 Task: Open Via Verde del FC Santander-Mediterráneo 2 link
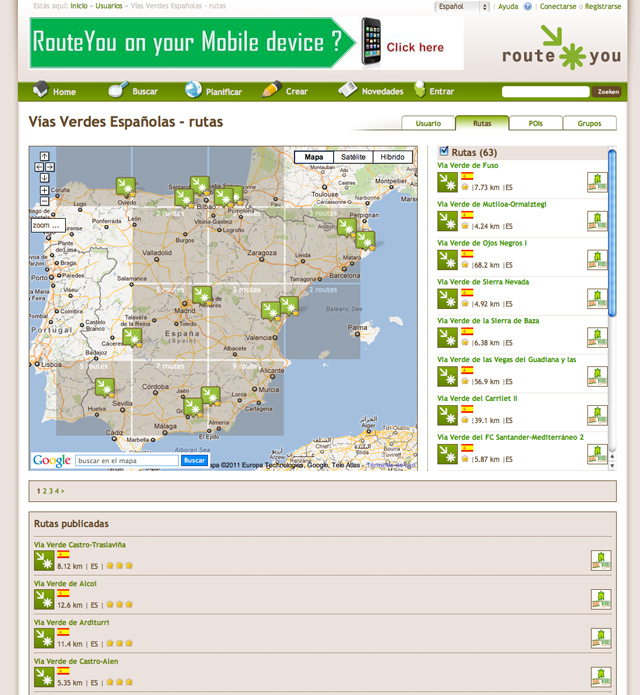coord(510,437)
